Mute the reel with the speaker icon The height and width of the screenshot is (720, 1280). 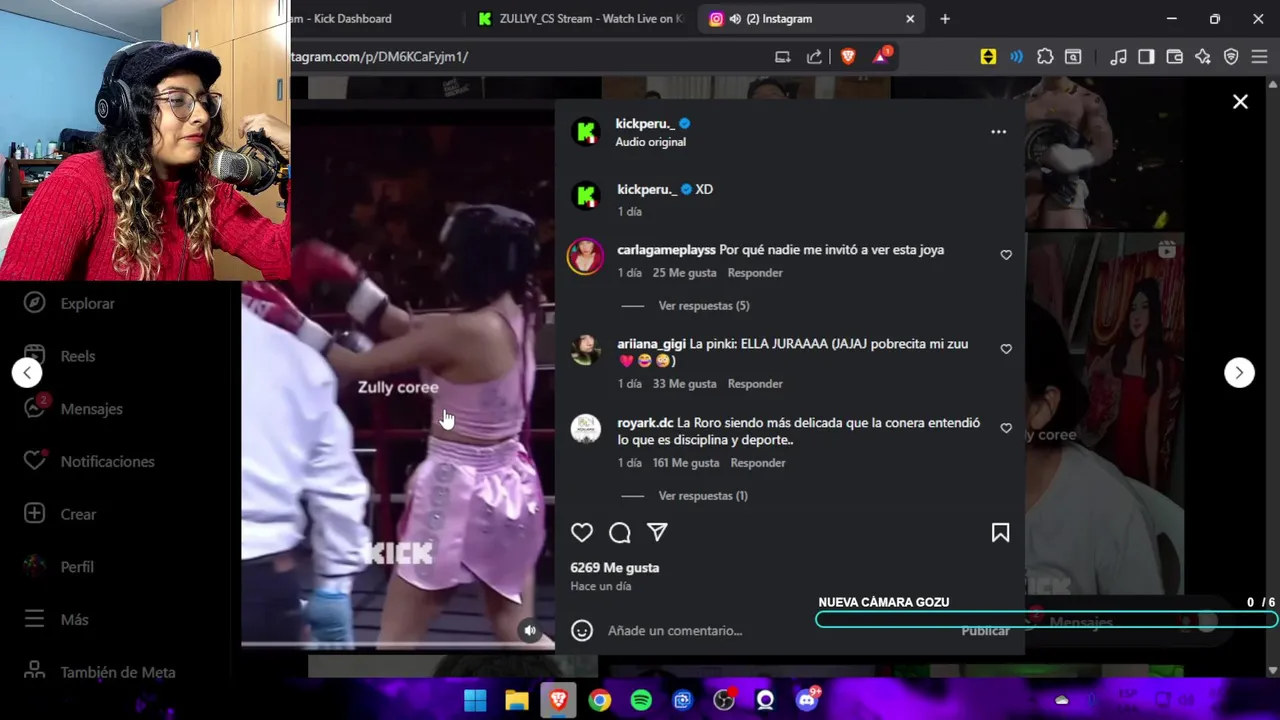click(x=530, y=630)
